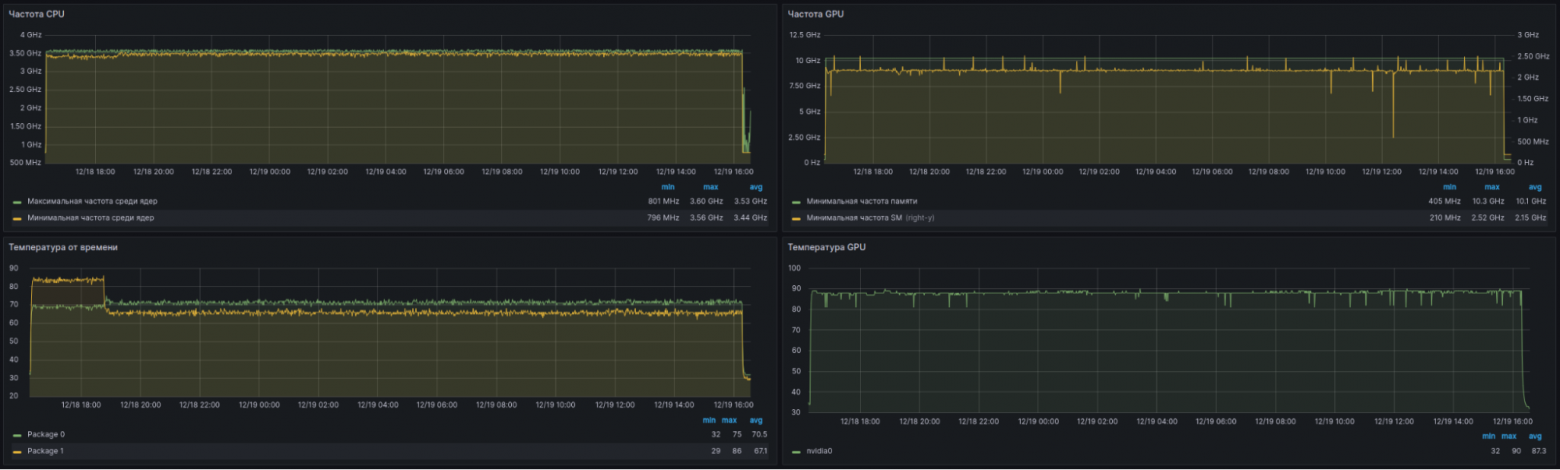Image resolution: width=1560 pixels, height=470 pixels.
Task: Sort Температура от времени legend by min
Action: [709, 420]
